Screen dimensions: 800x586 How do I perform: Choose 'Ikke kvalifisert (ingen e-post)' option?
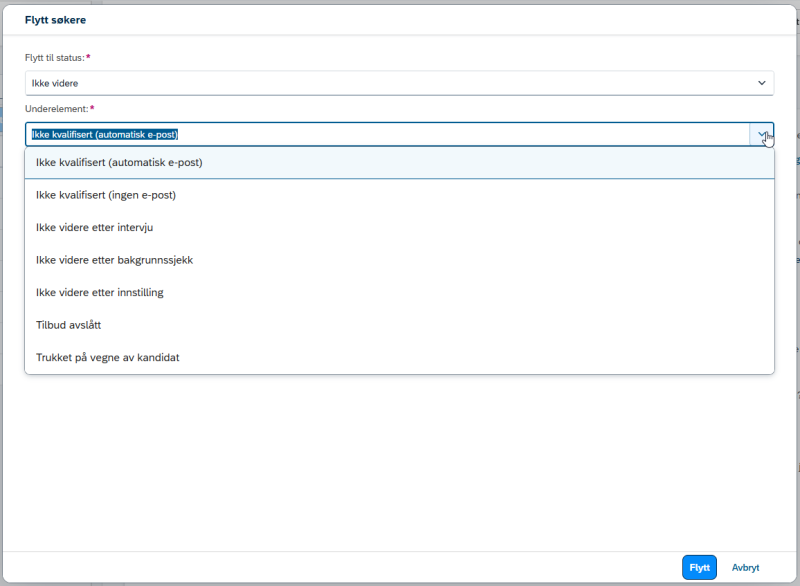click(399, 195)
